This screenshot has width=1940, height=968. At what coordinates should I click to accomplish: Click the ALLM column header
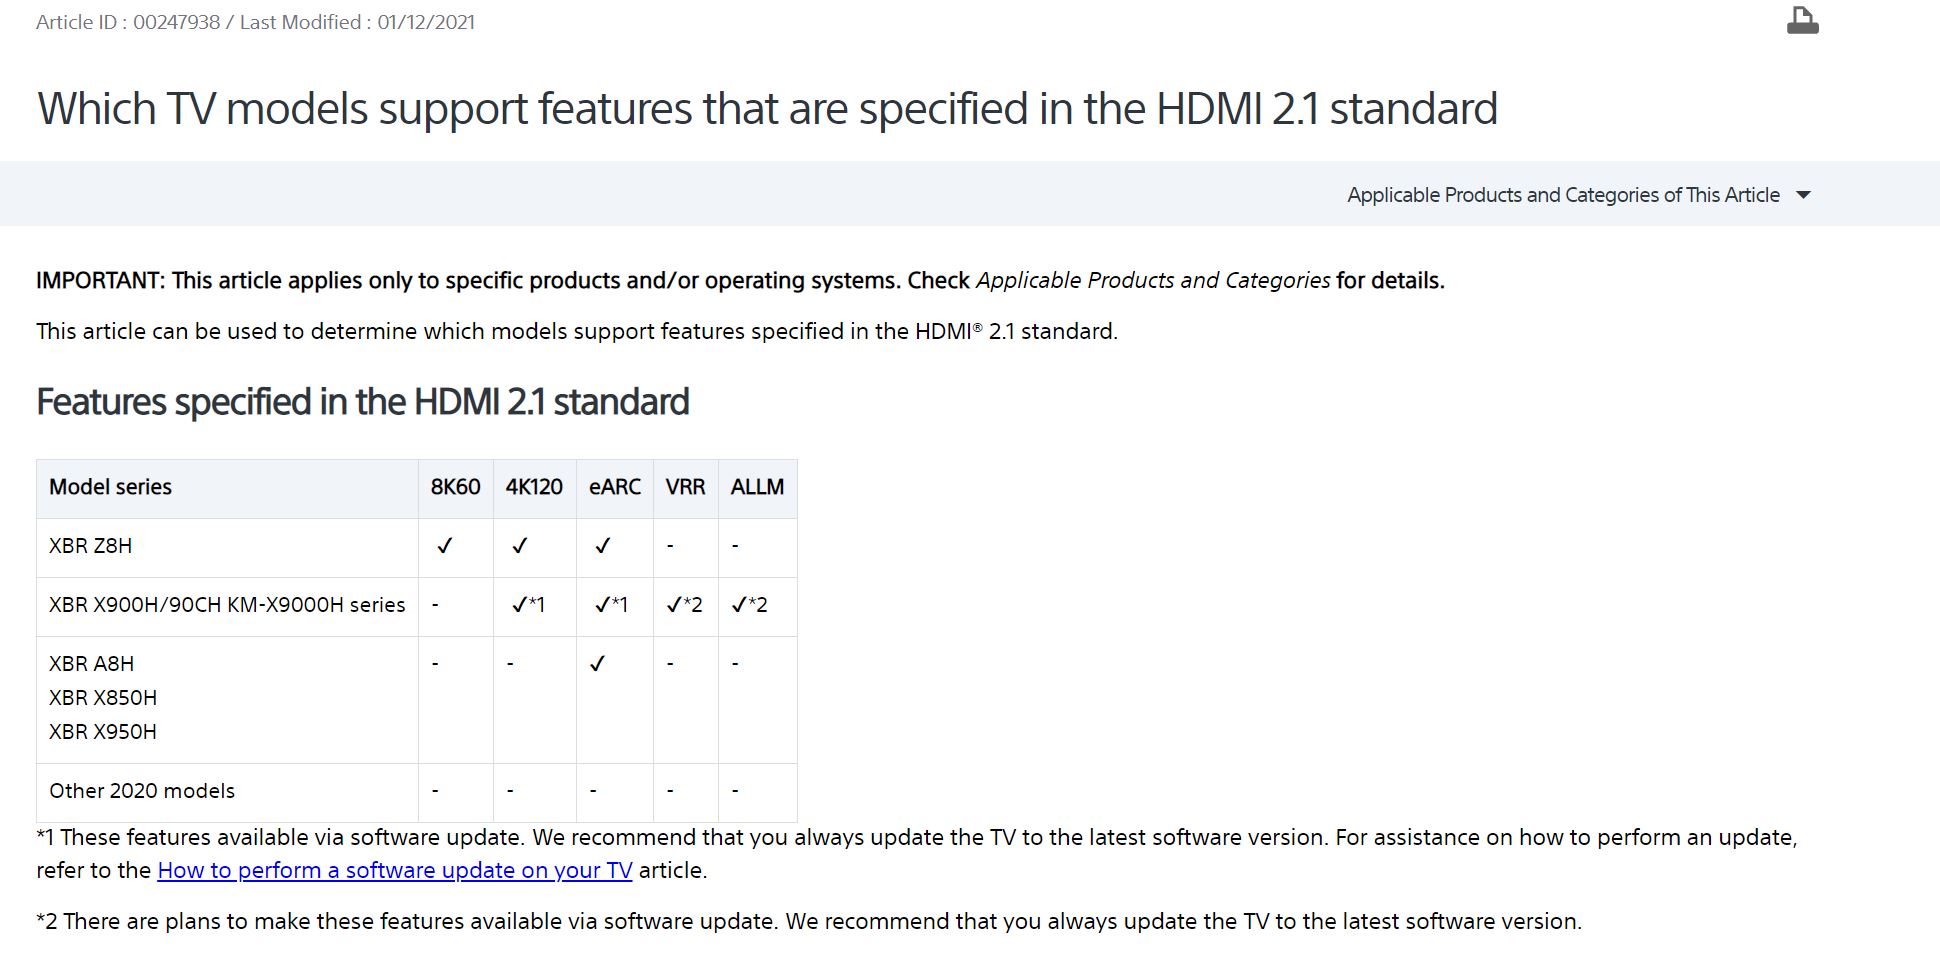point(757,488)
